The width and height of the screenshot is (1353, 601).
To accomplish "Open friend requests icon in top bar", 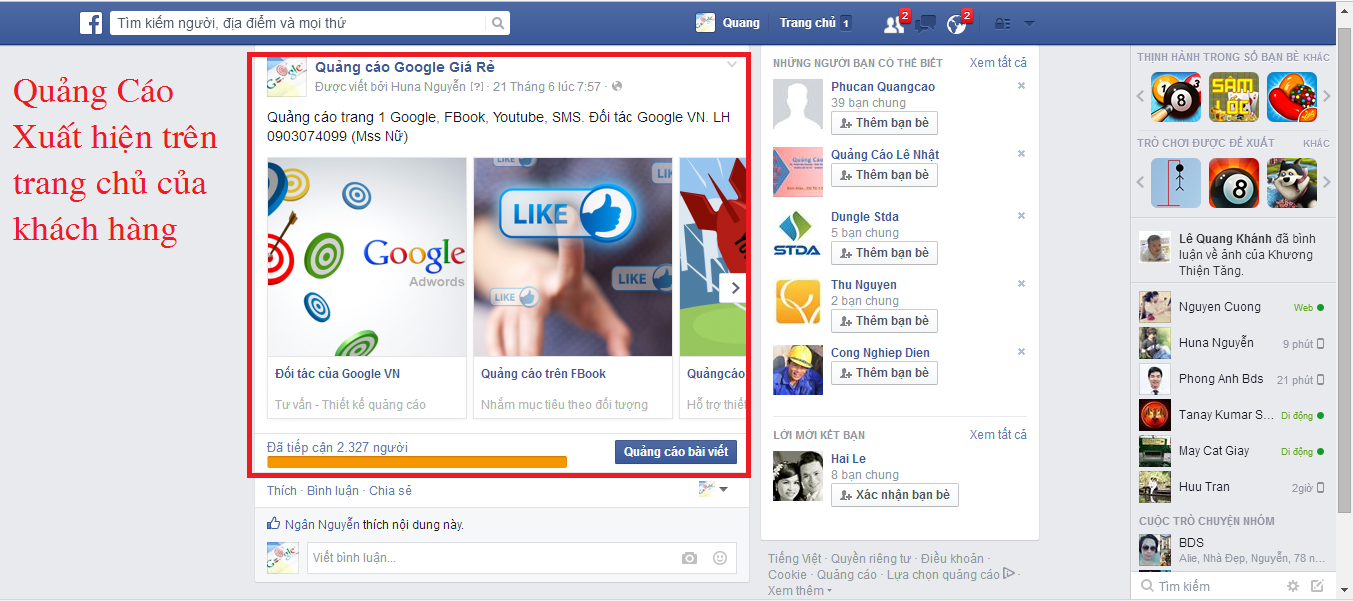I will 893,23.
